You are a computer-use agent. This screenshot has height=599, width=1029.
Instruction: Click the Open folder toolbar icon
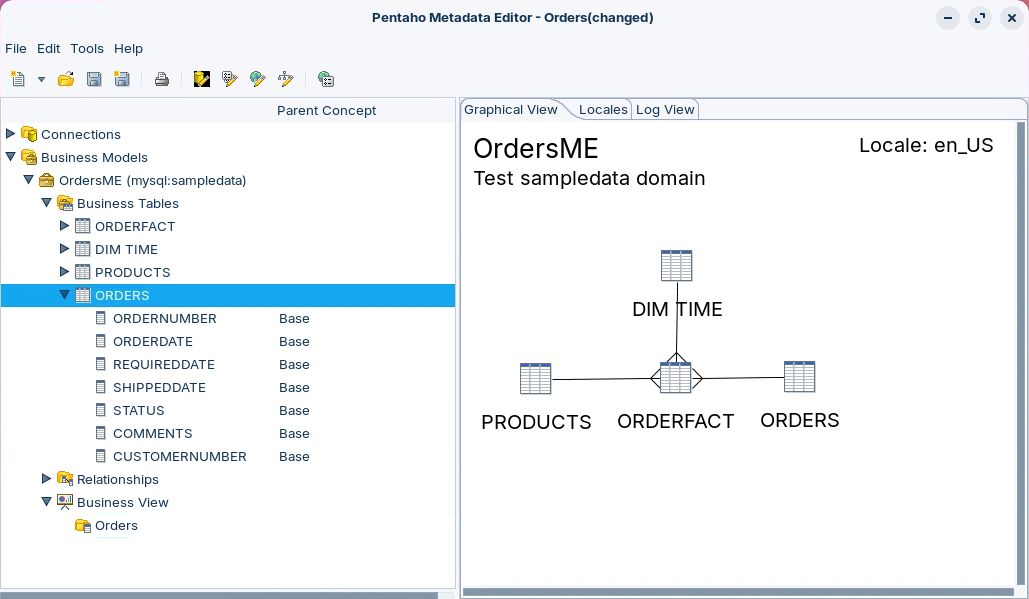[66, 79]
